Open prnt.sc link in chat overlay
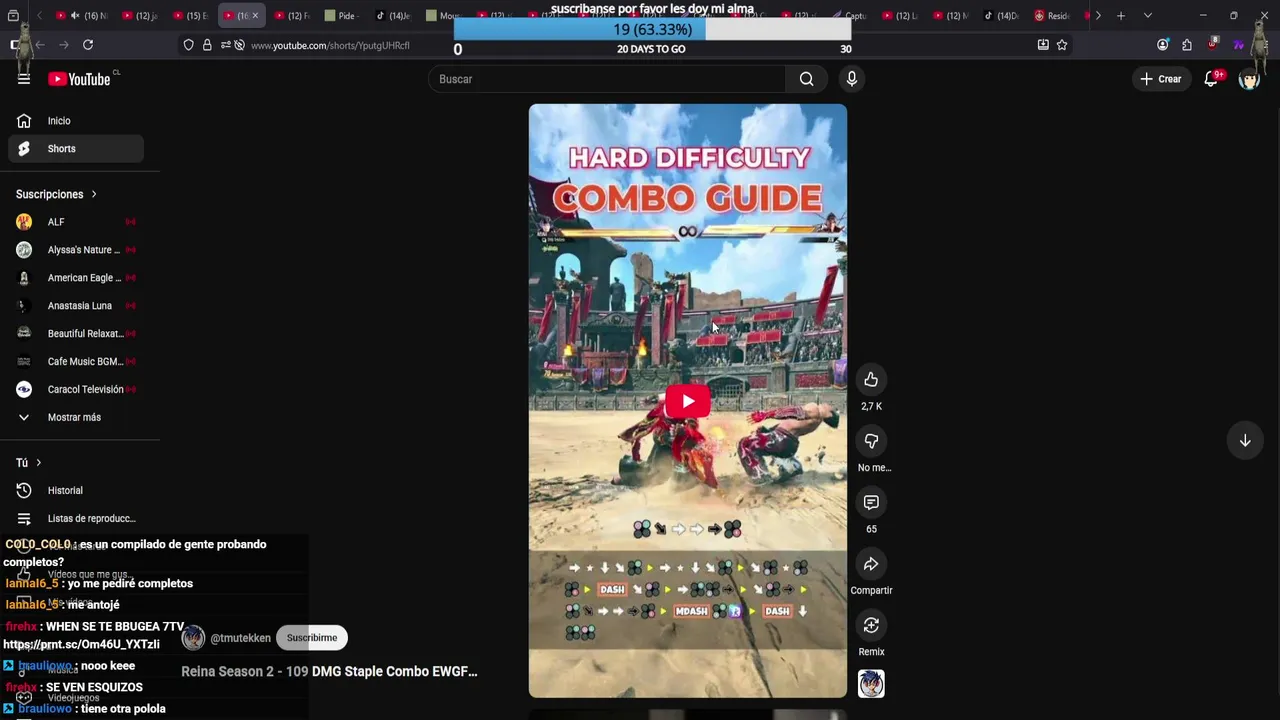1280x720 pixels. point(81,645)
